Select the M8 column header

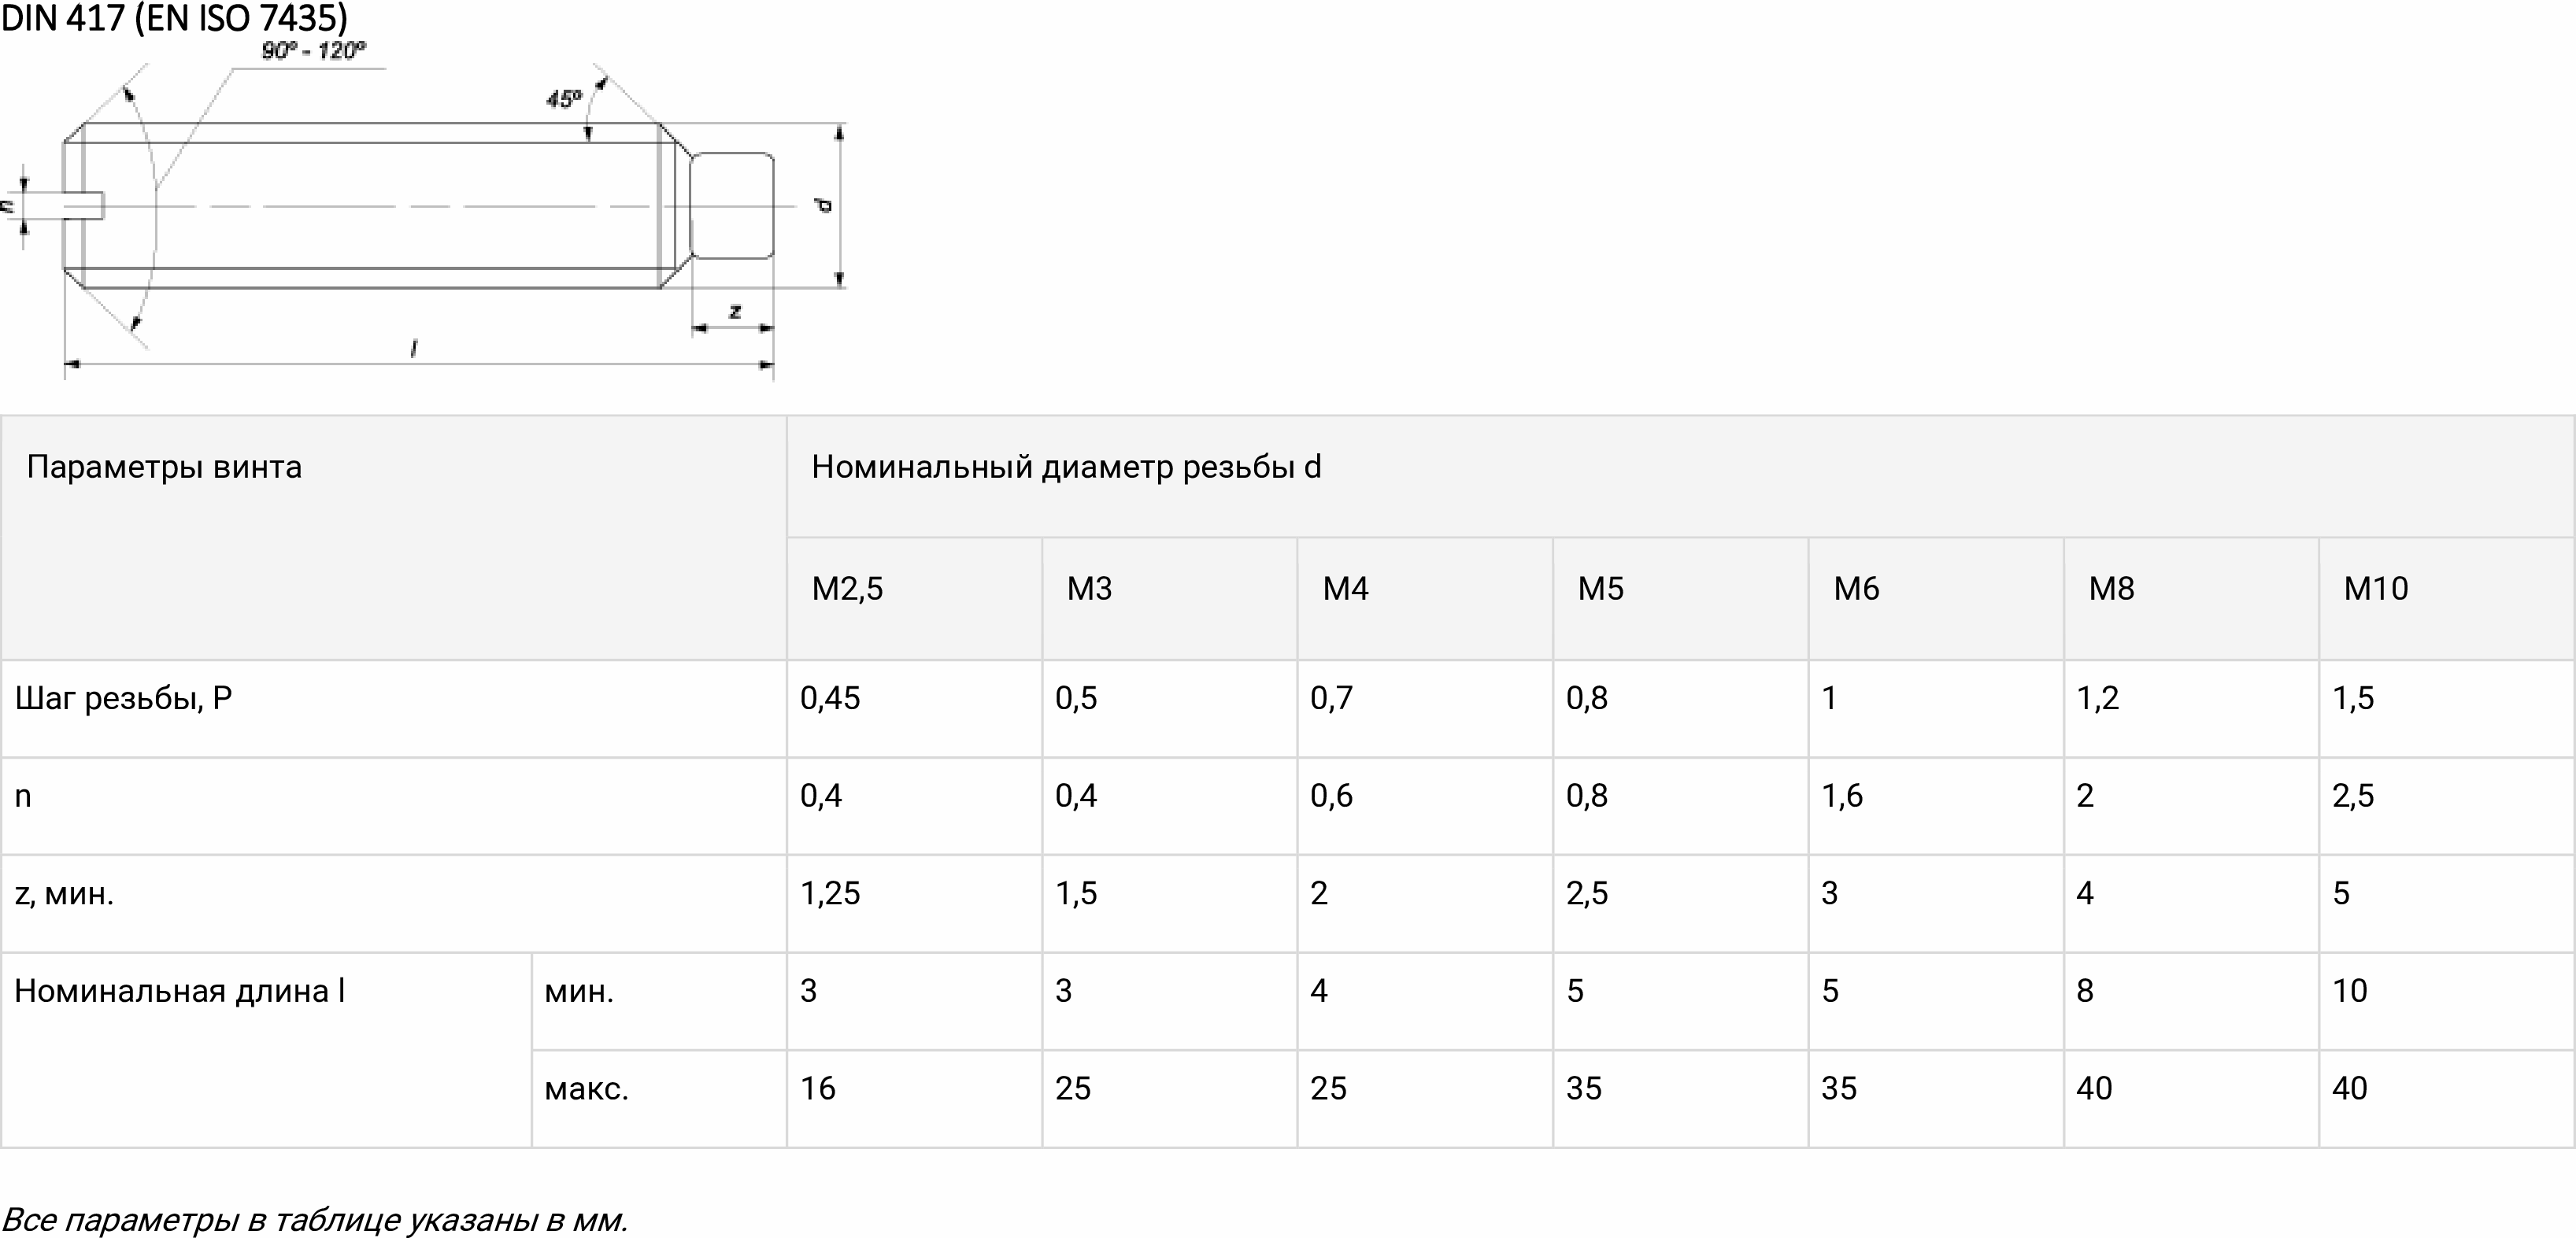[2191, 598]
